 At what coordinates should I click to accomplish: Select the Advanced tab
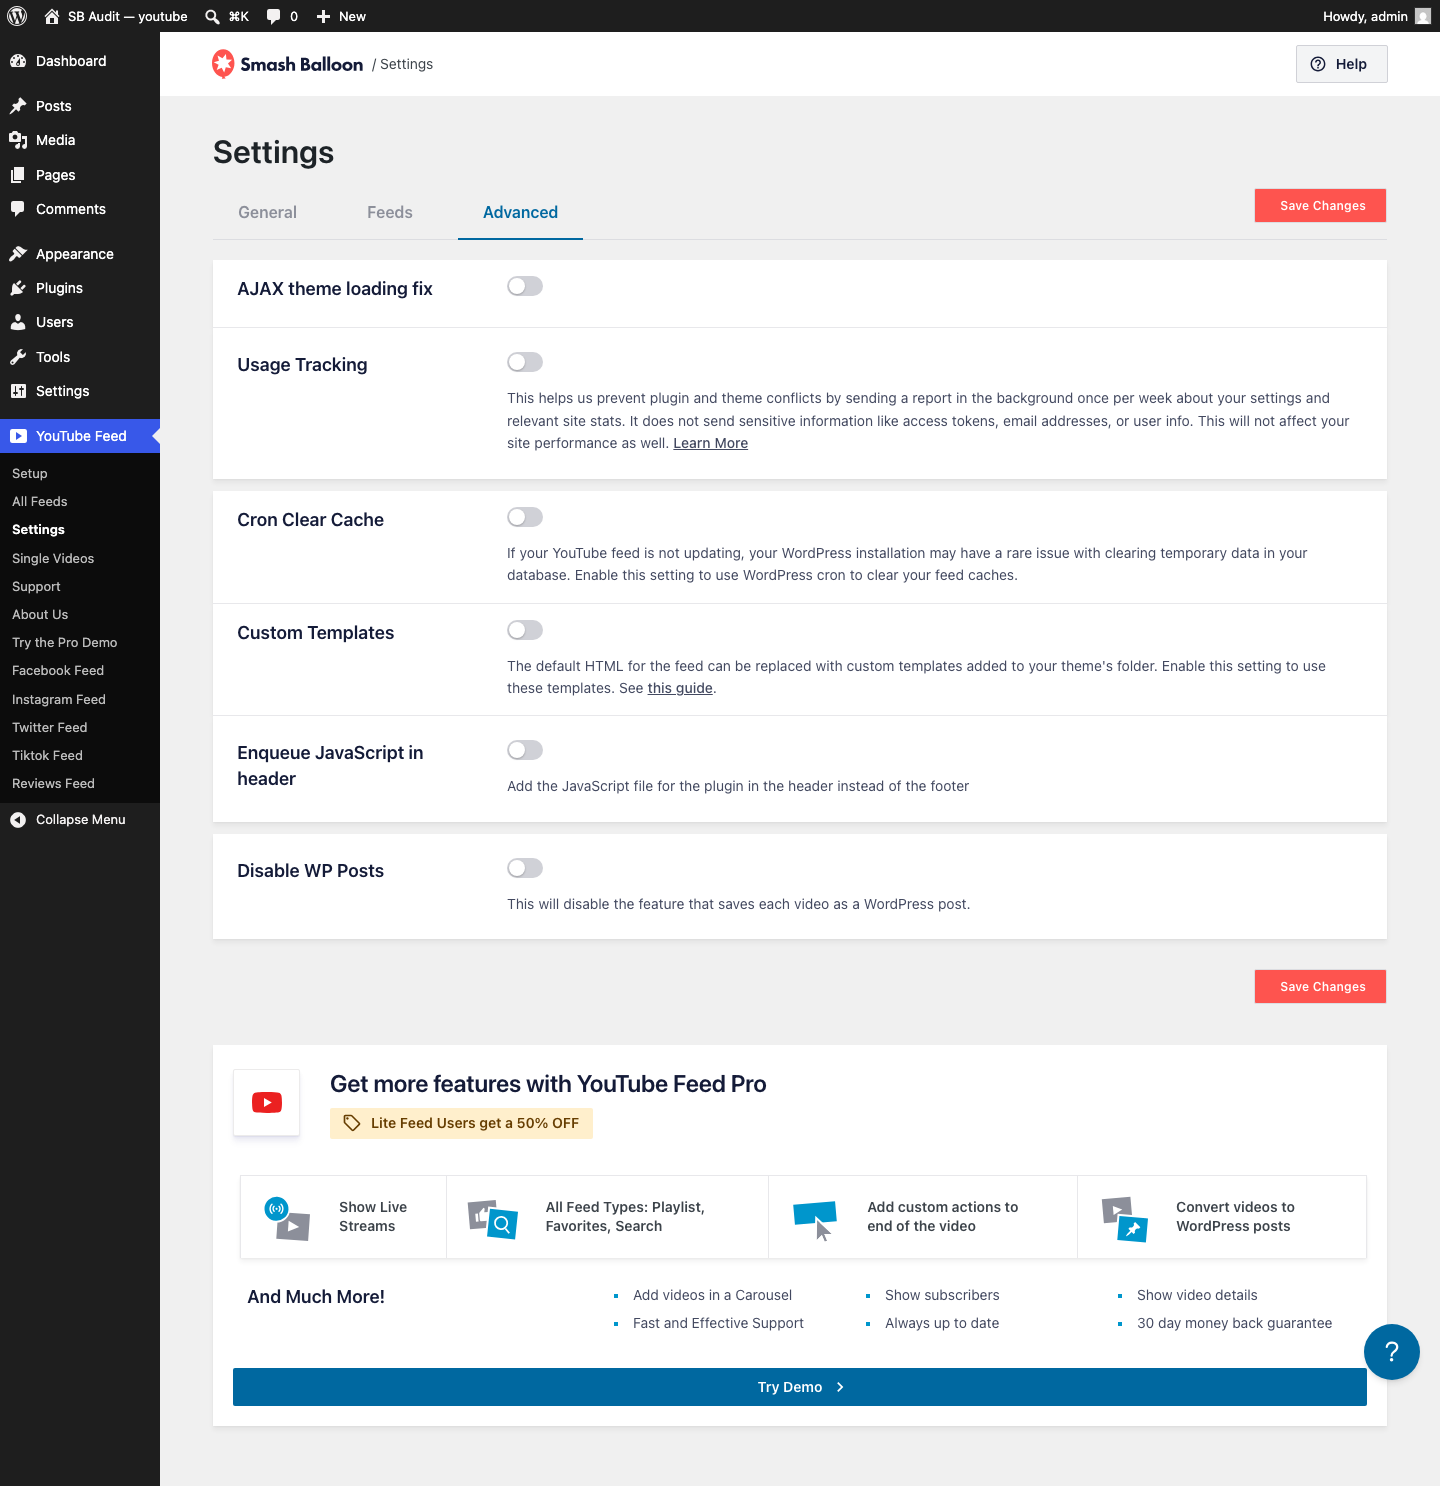click(520, 212)
